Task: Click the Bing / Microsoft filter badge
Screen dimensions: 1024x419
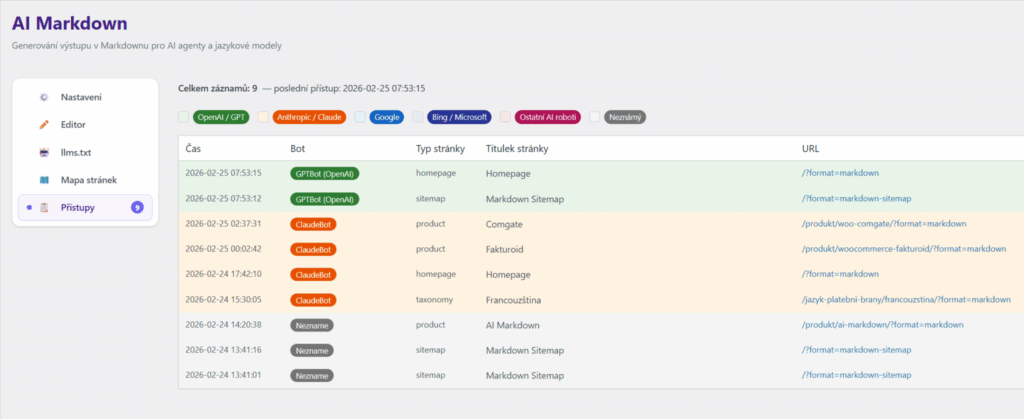Action: tap(459, 117)
